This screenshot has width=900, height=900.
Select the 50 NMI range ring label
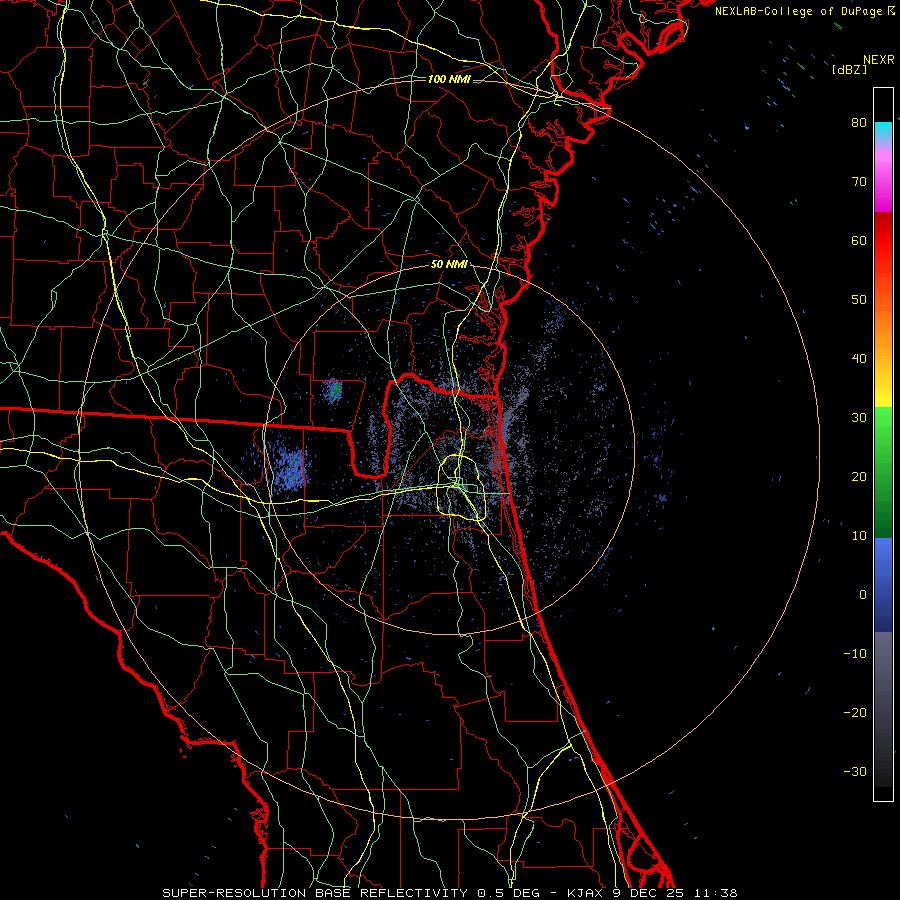[x=449, y=265]
